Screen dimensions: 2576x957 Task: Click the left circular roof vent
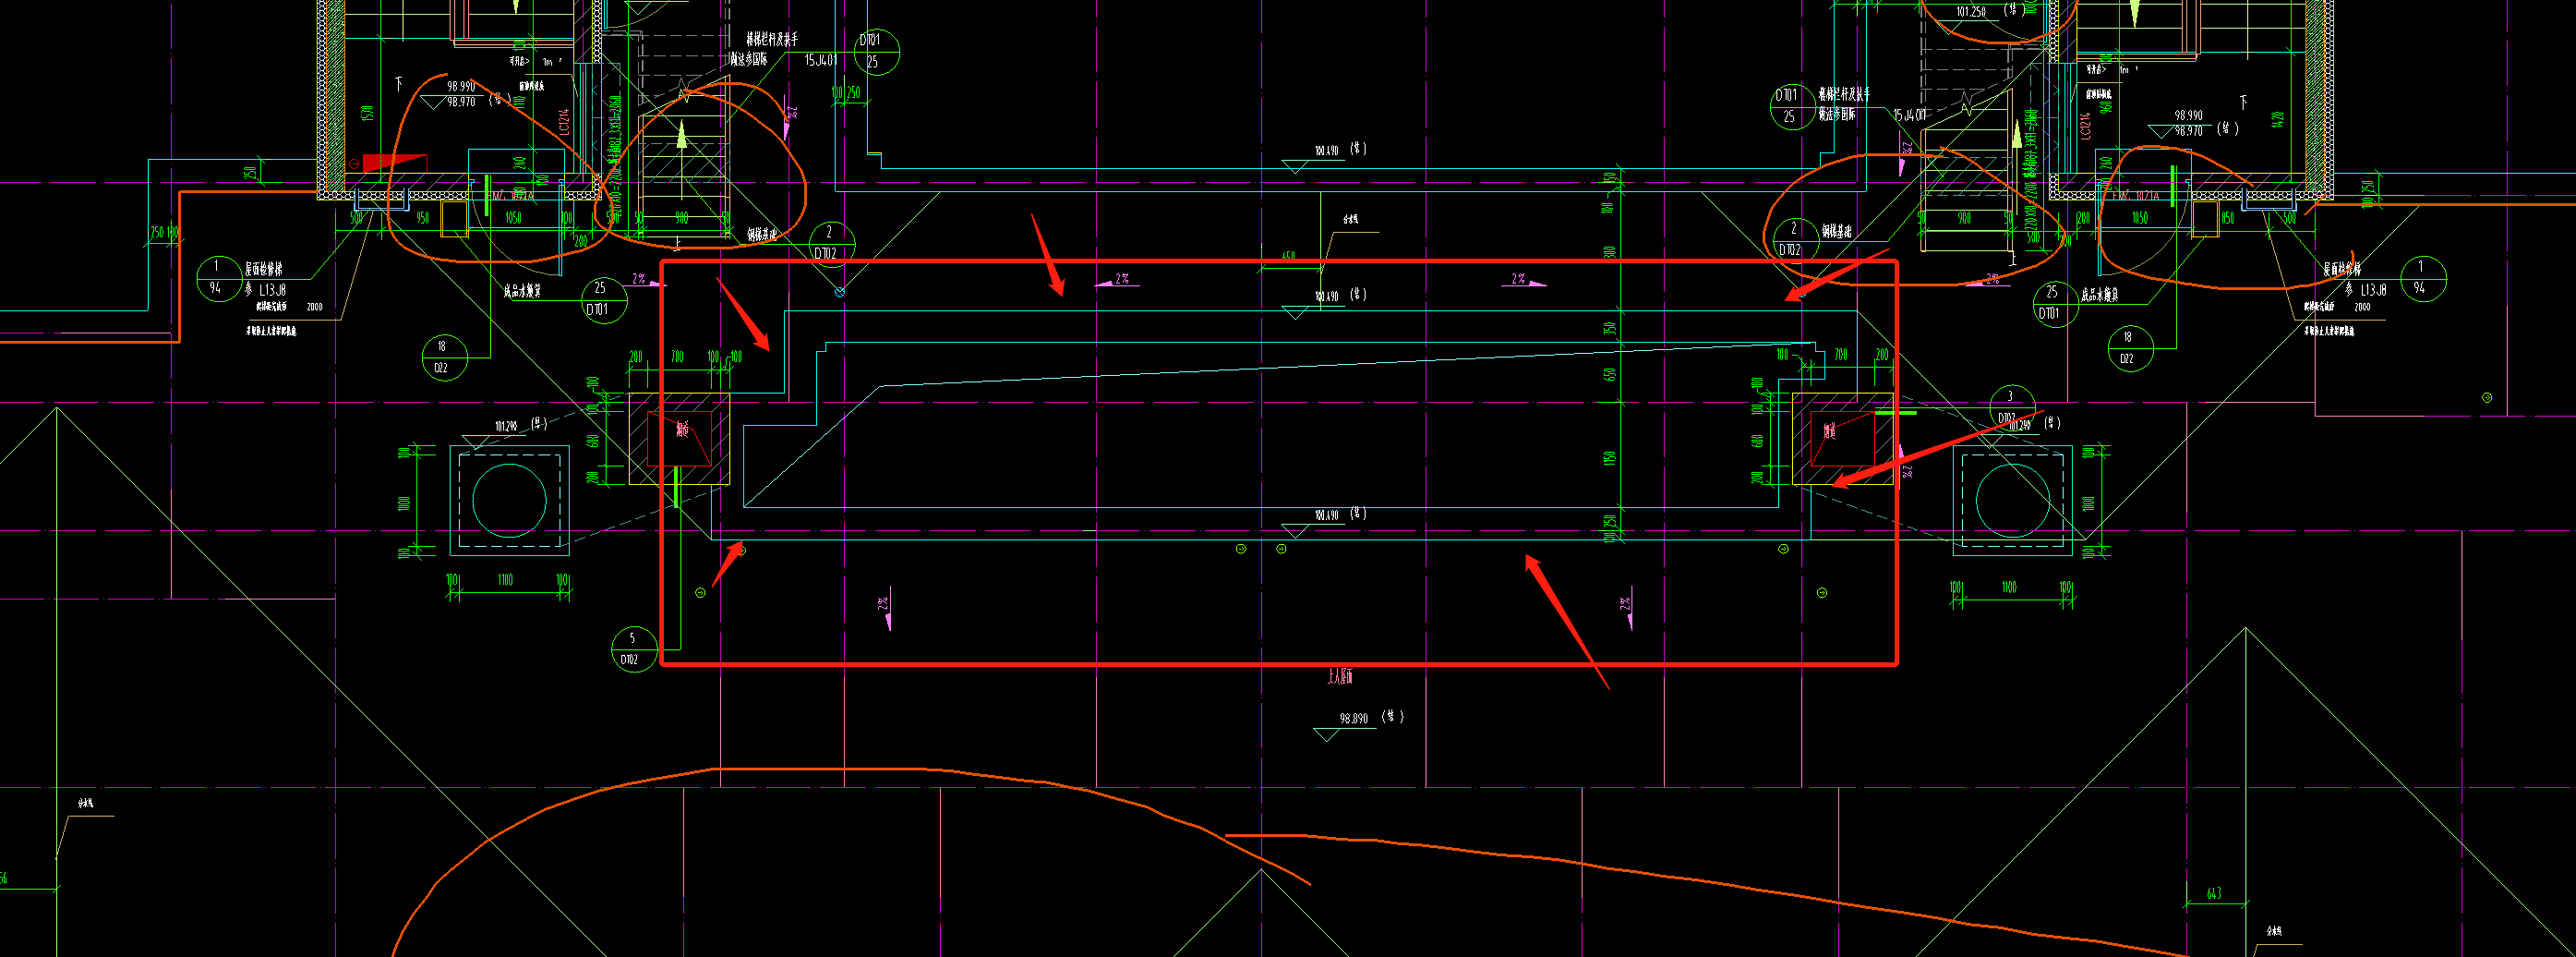[509, 500]
